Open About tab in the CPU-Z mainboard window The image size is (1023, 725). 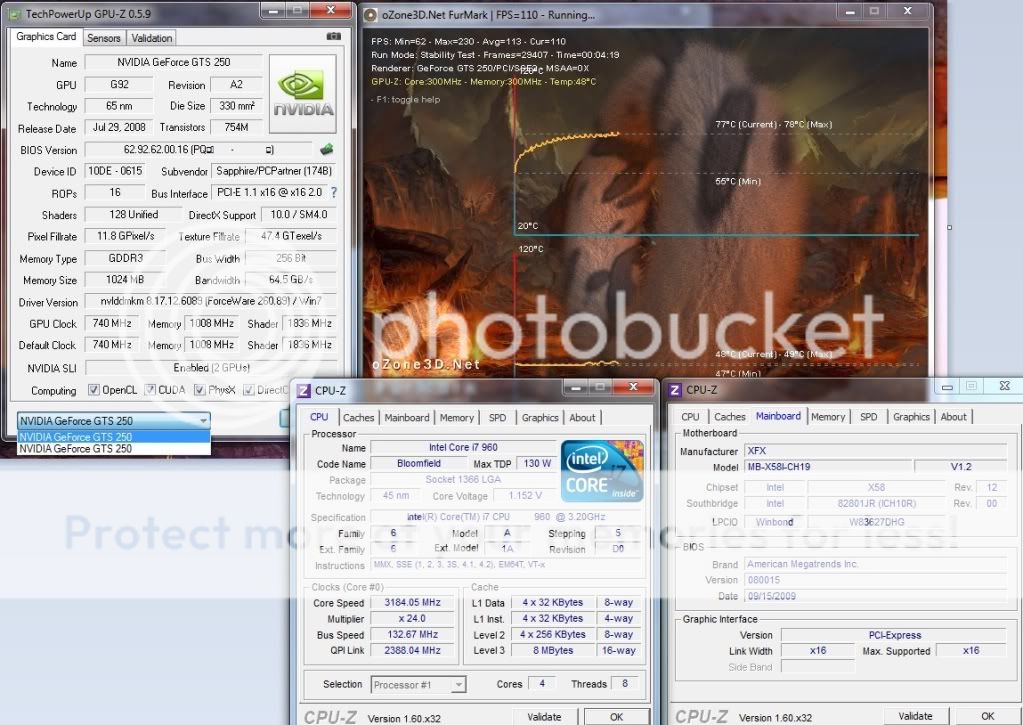click(x=953, y=417)
